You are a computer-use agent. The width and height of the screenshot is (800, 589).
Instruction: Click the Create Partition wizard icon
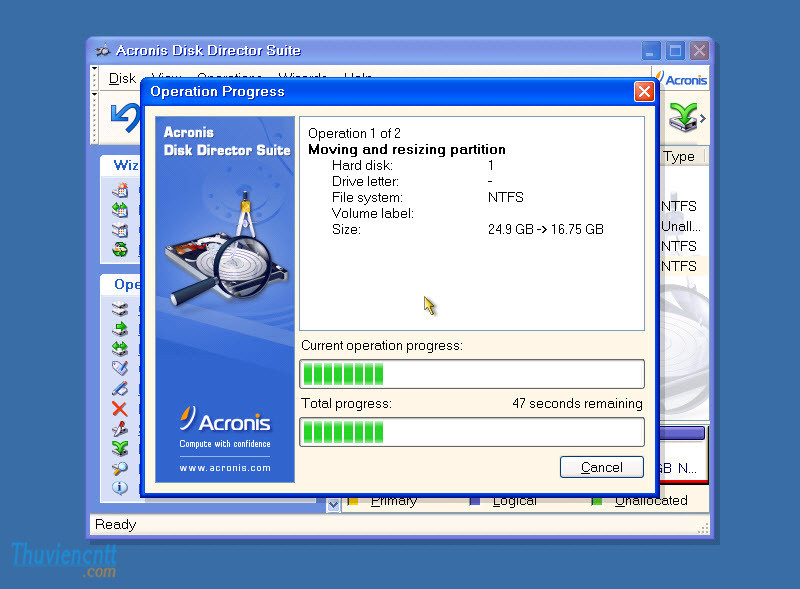[120, 190]
